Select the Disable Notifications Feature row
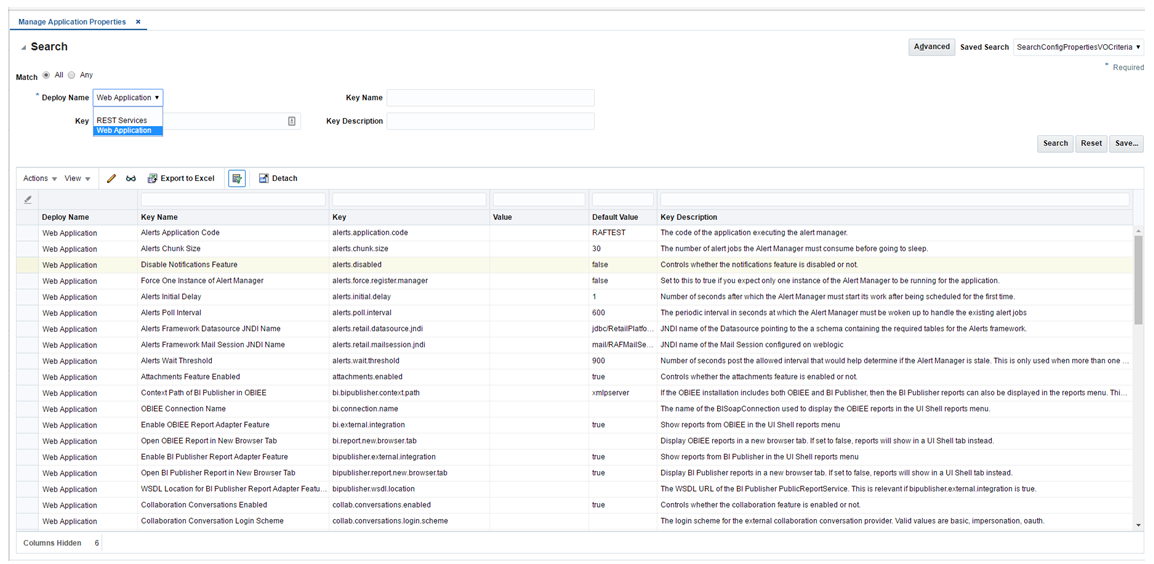This screenshot has width=1154, height=564. (x=574, y=264)
